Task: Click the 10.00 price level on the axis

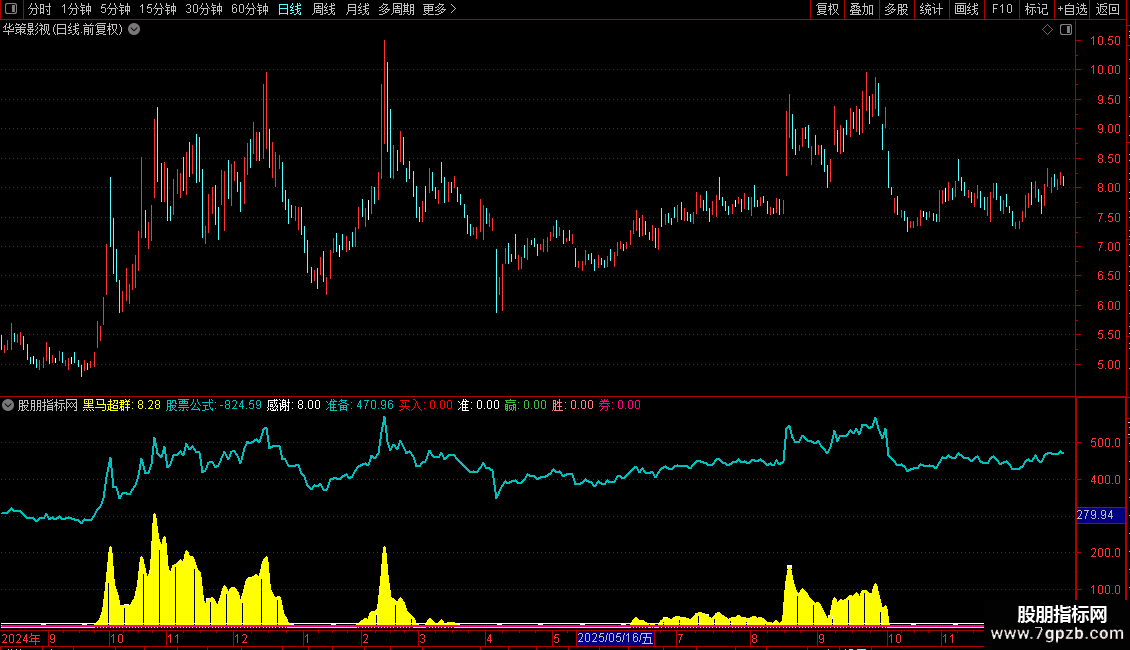Action: (x=1105, y=70)
